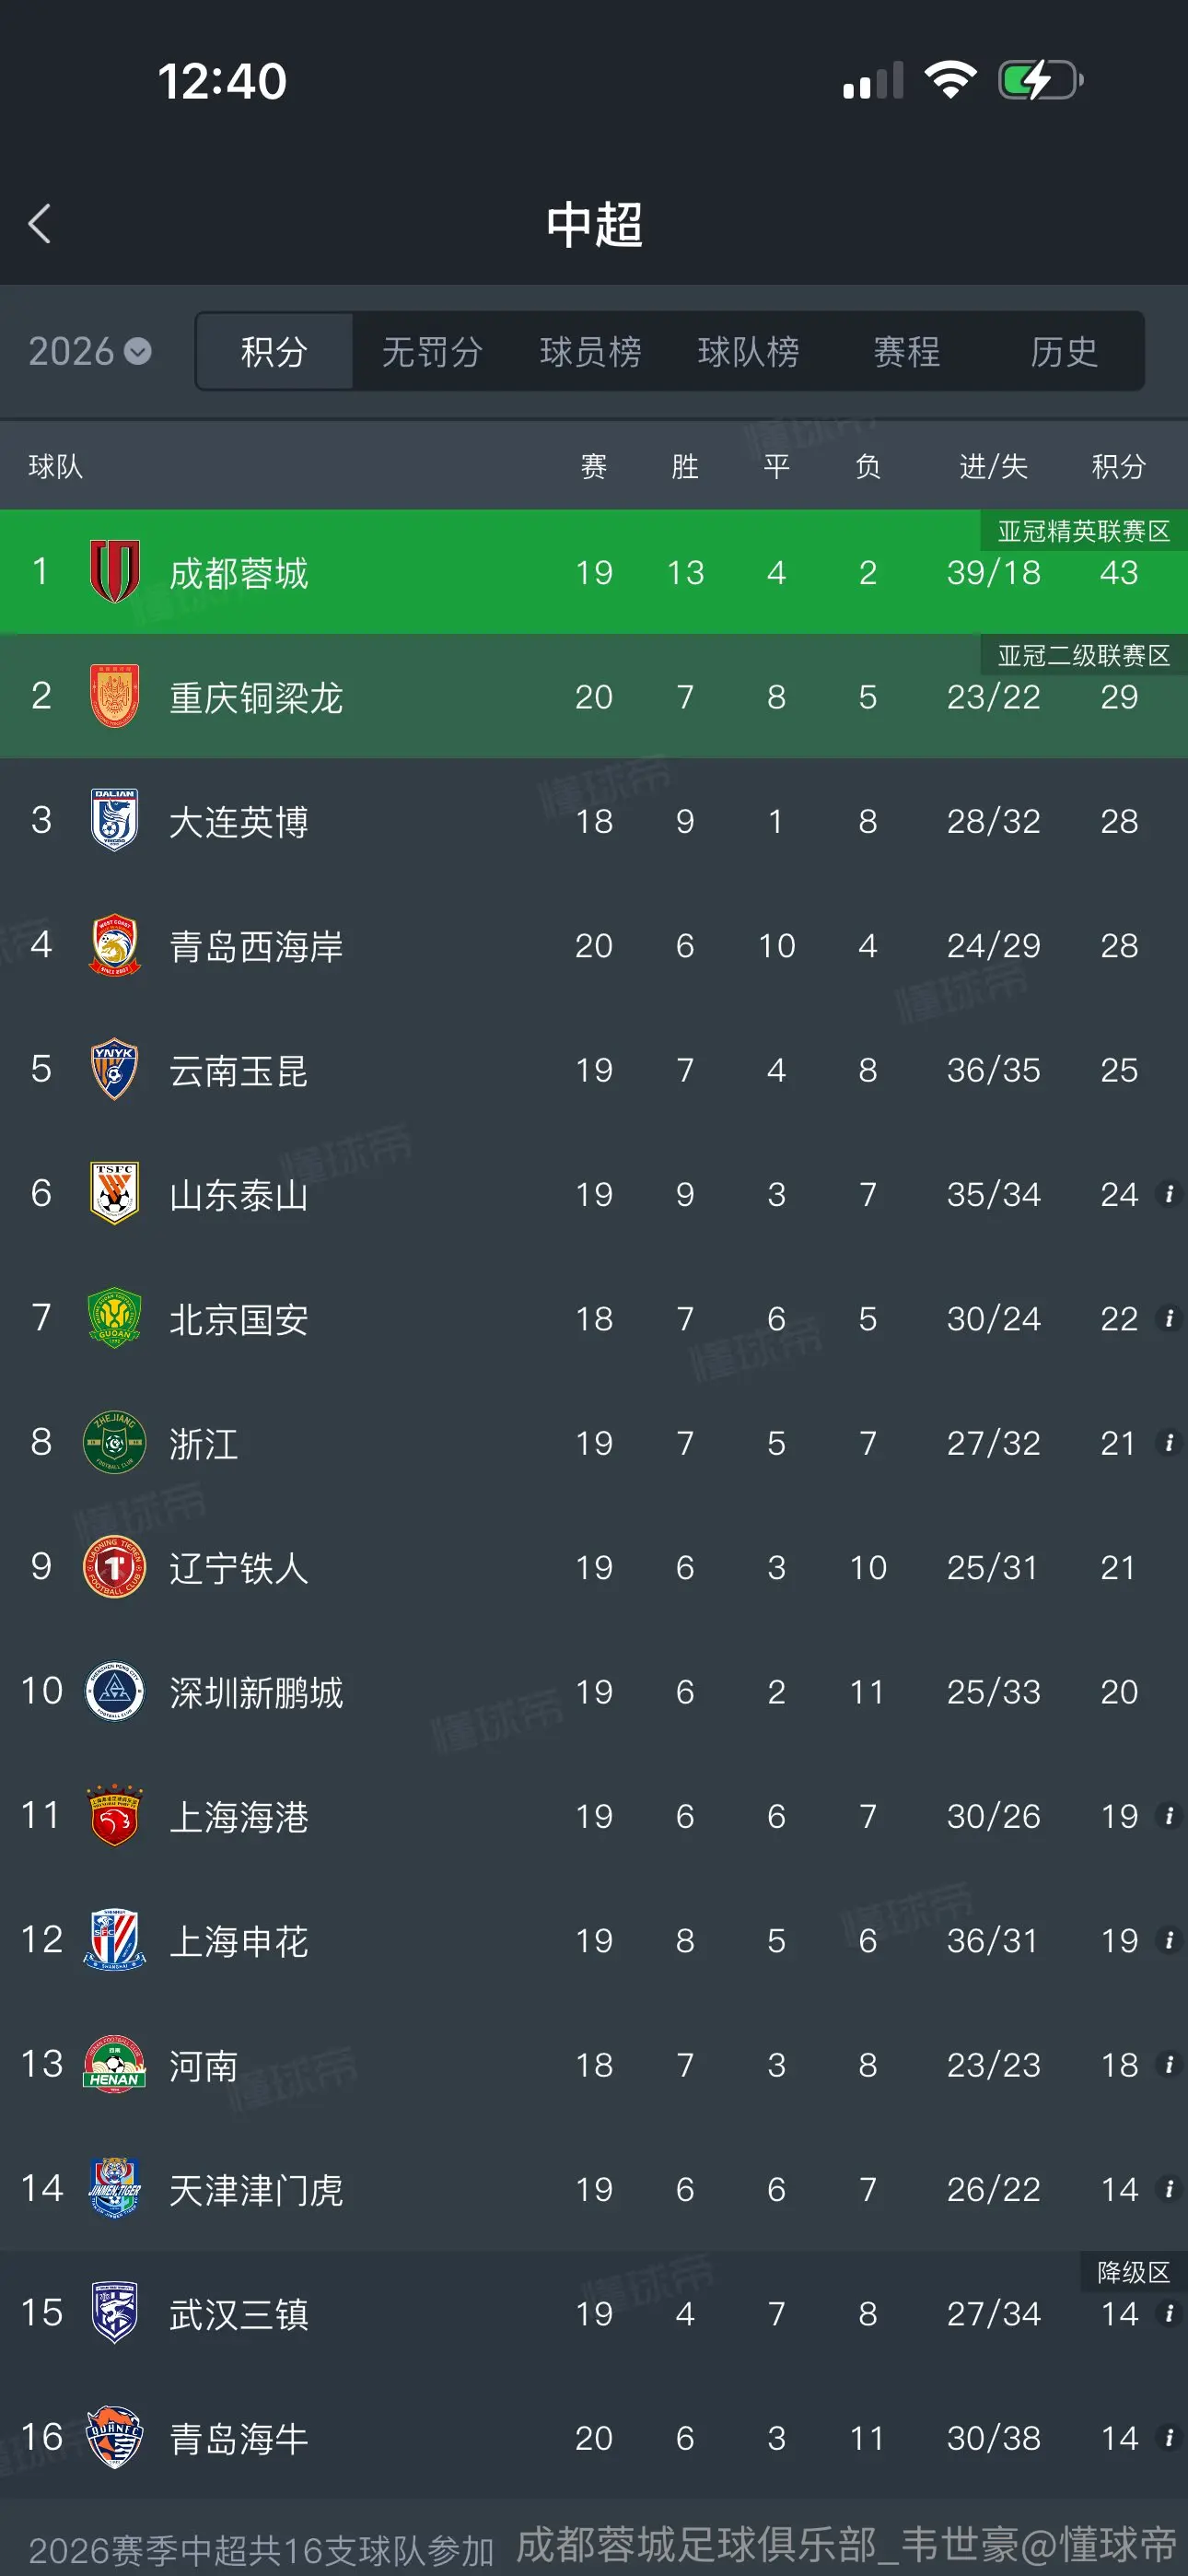Switch to the 无罚分 tab
The height and width of the screenshot is (2576, 1188).
pos(432,351)
